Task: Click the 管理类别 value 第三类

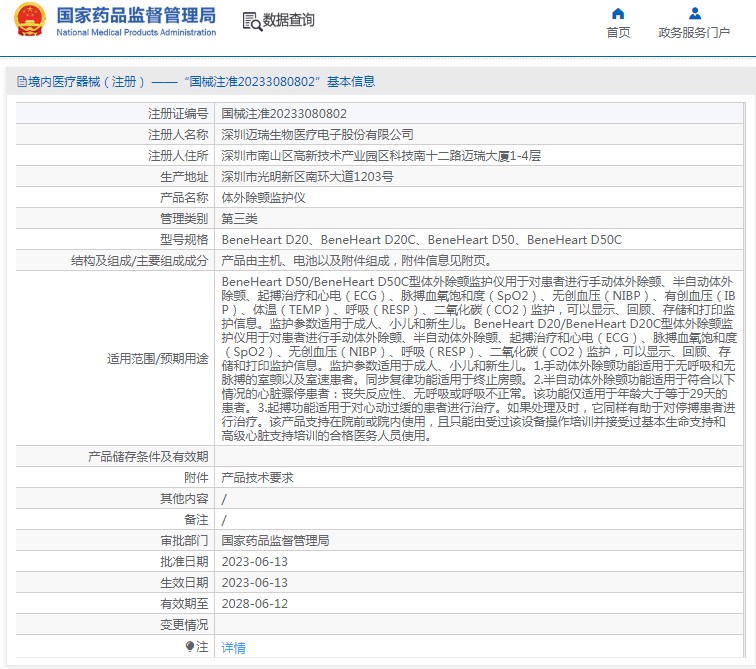Action: [x=239, y=219]
